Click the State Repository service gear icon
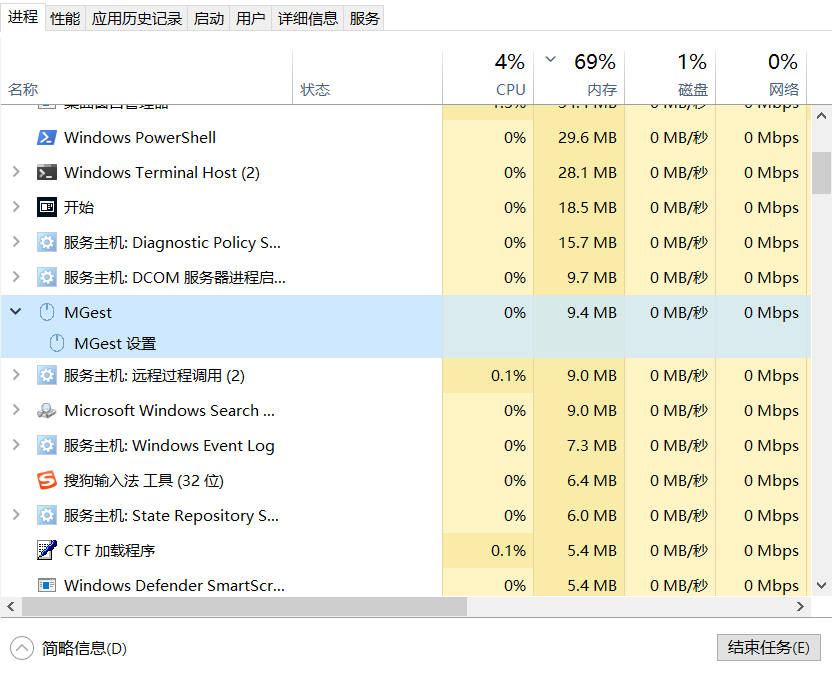This screenshot has height=678, width=832. tap(47, 516)
